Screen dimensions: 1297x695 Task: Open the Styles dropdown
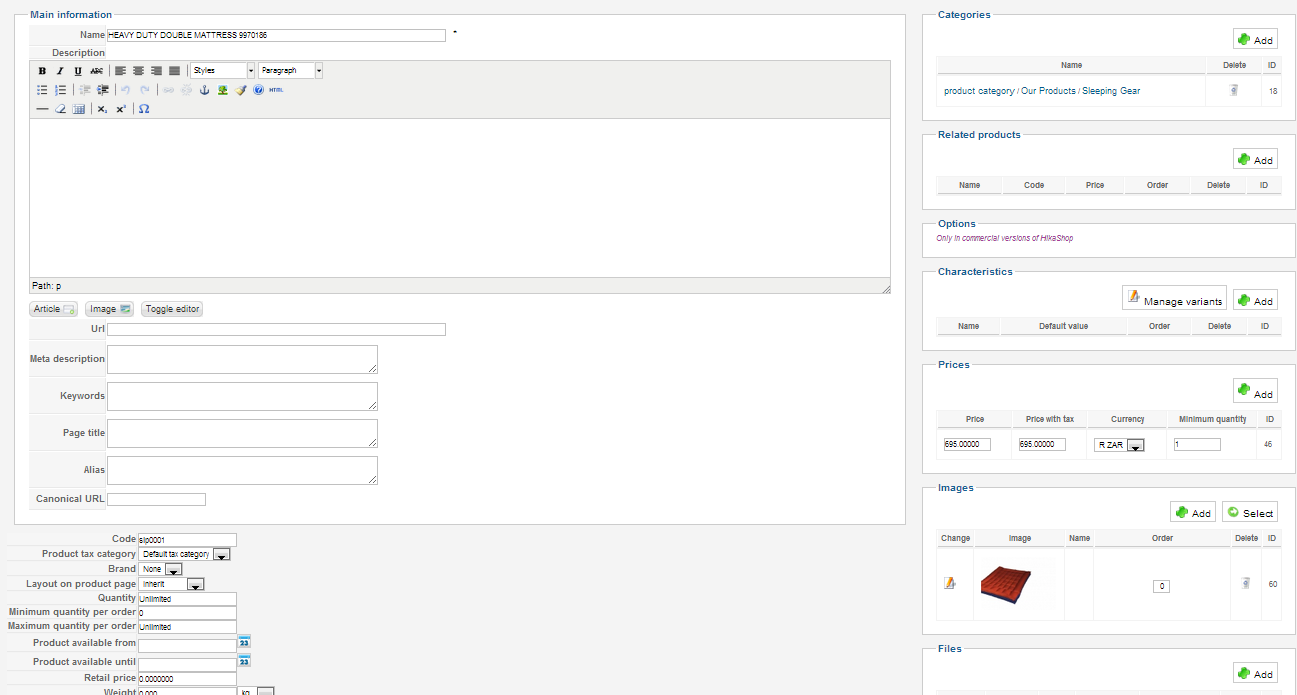click(223, 71)
